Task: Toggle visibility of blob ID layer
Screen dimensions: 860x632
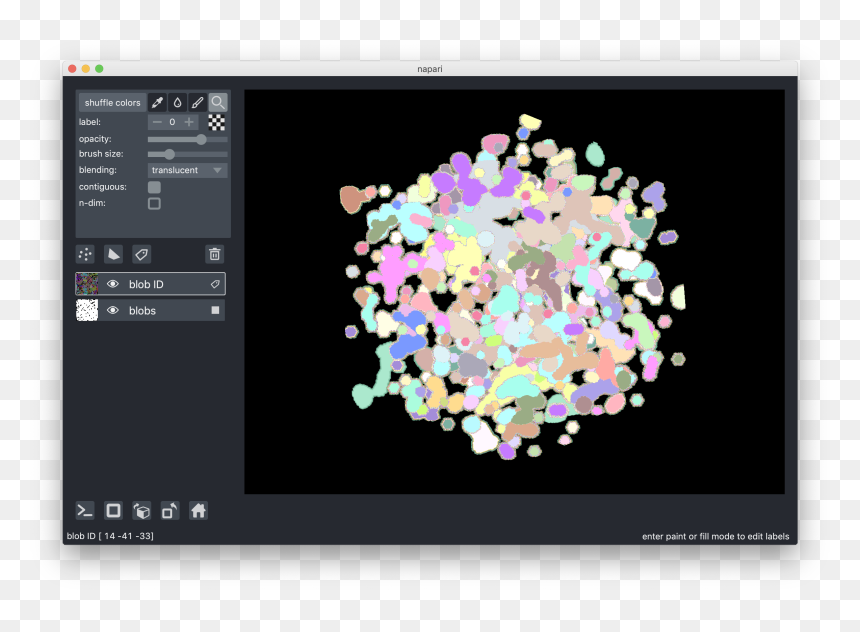Action: (112, 284)
